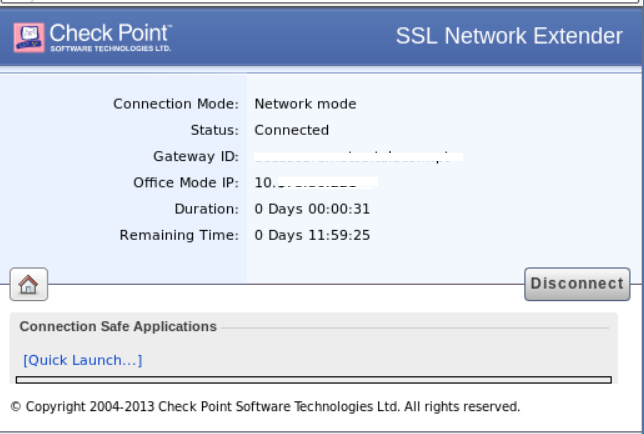Click the 'Office Mode IP:' label
This screenshot has width=644, height=434.
186,183
